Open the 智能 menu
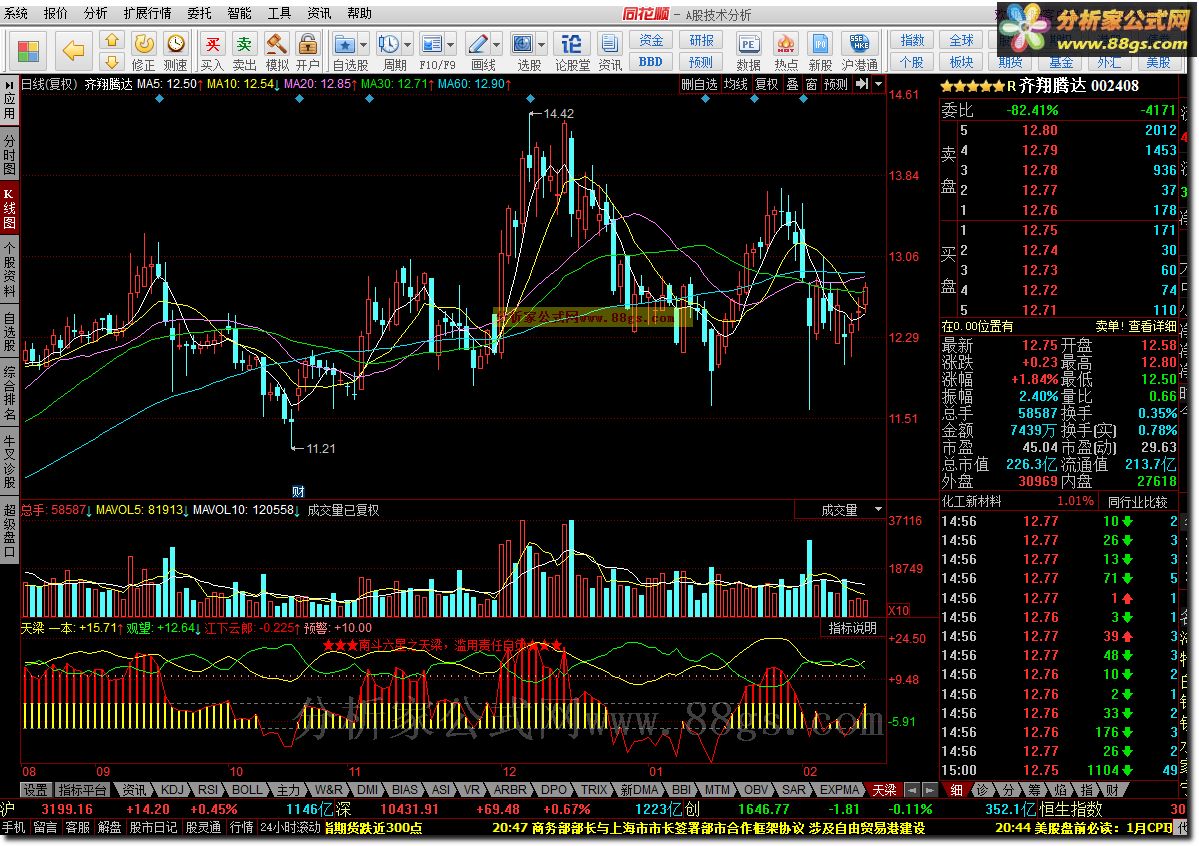 [239, 13]
